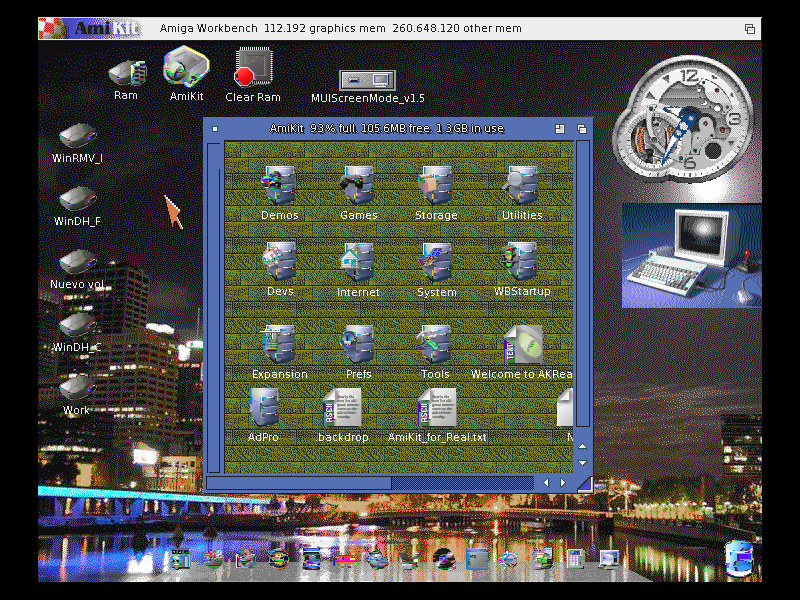Select the WinDH_F drive icon
This screenshot has width=800, height=600.
click(x=78, y=199)
